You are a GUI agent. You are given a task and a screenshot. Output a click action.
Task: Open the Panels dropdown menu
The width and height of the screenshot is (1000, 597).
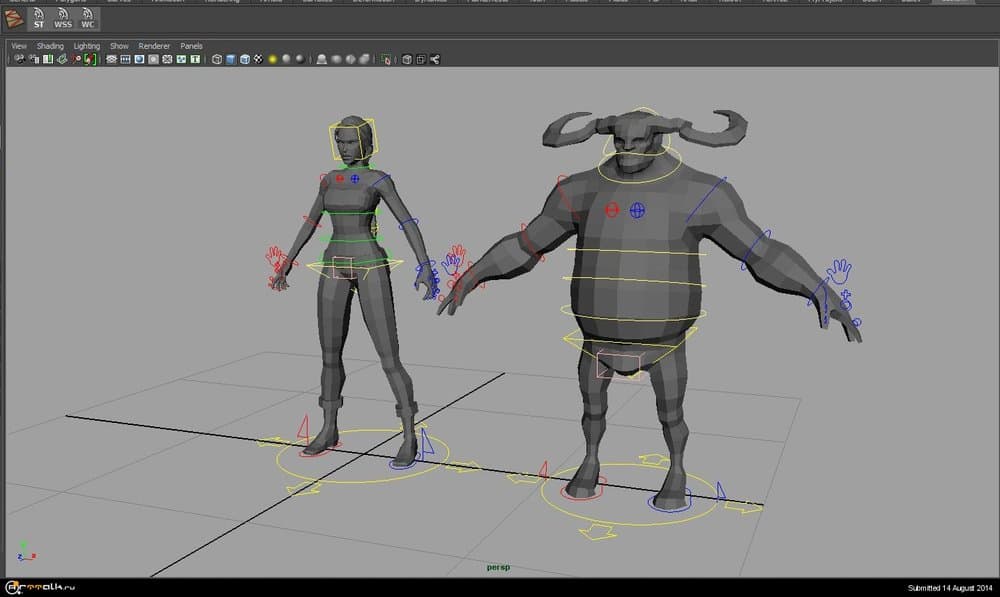pyautogui.click(x=191, y=46)
